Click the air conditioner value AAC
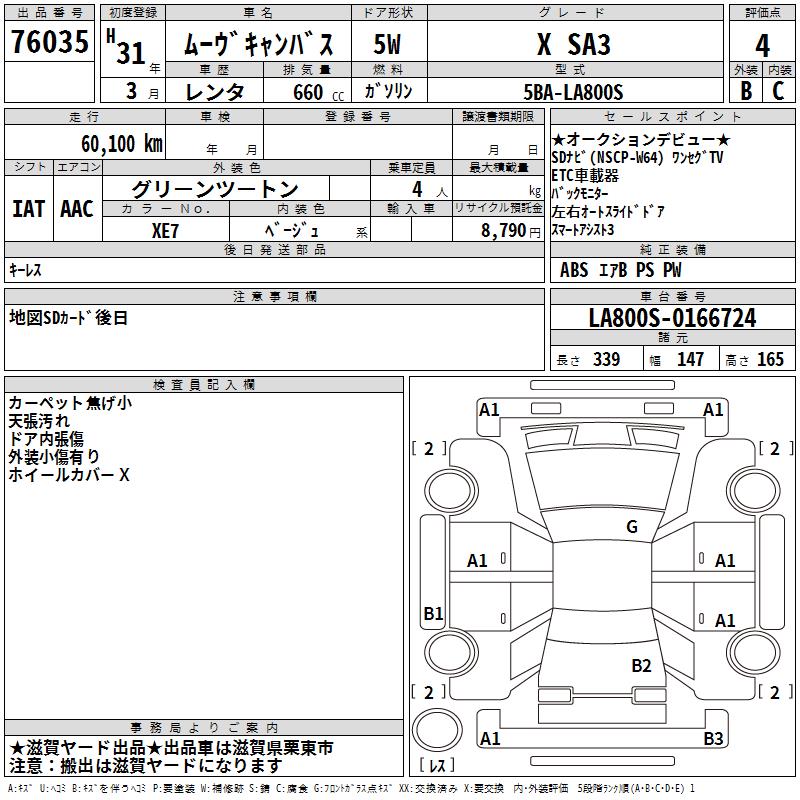This screenshot has width=800, height=800. tap(77, 209)
